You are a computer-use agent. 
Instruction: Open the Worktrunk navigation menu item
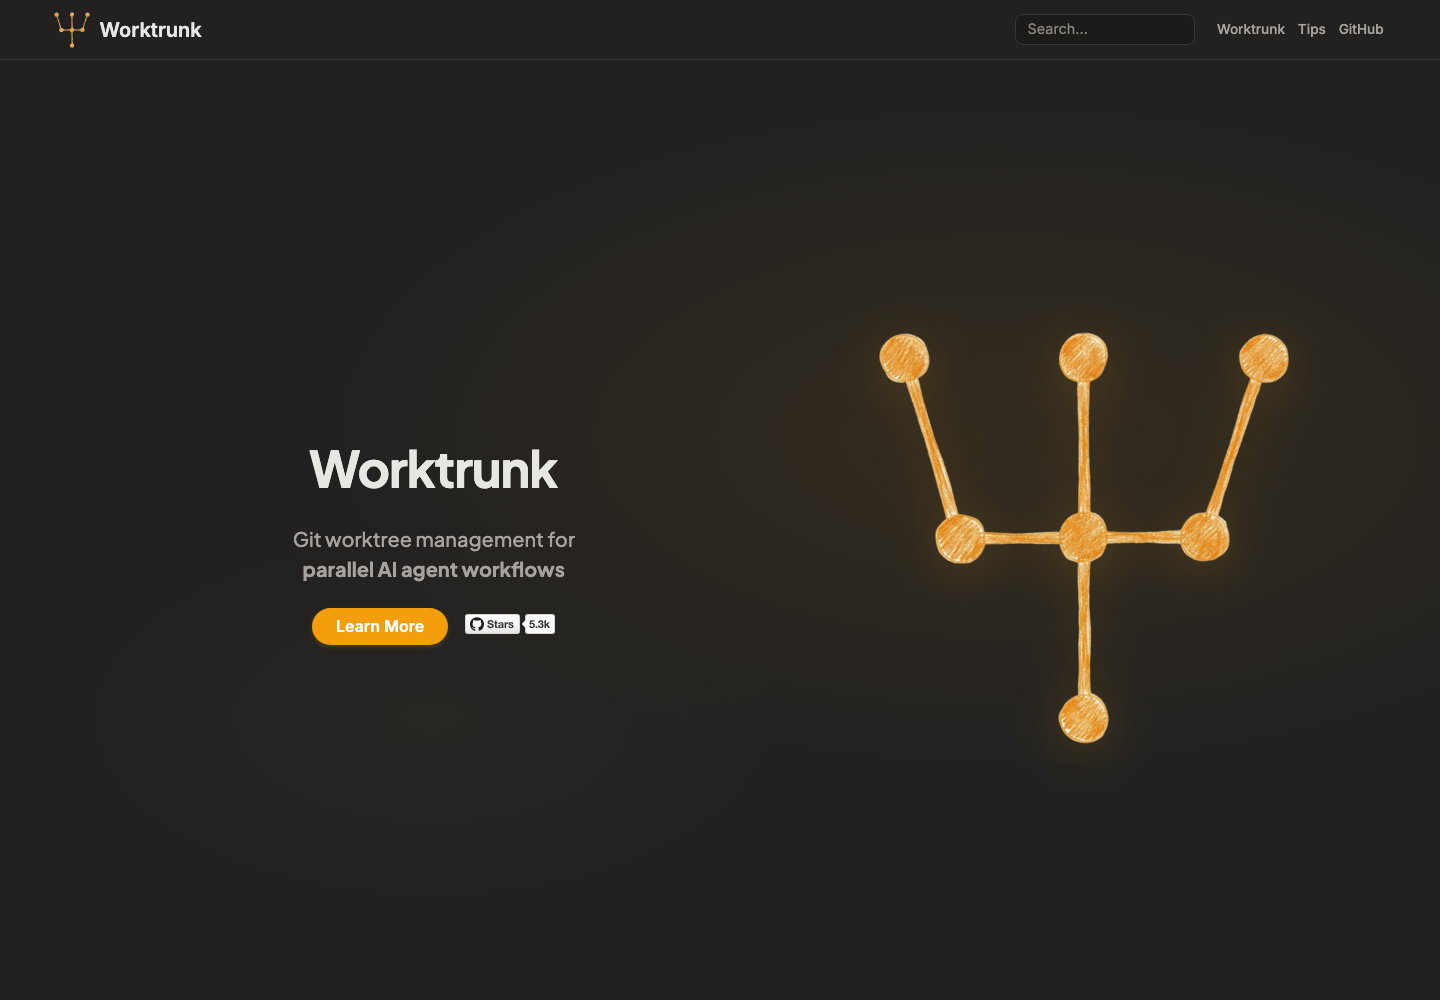(x=1250, y=29)
